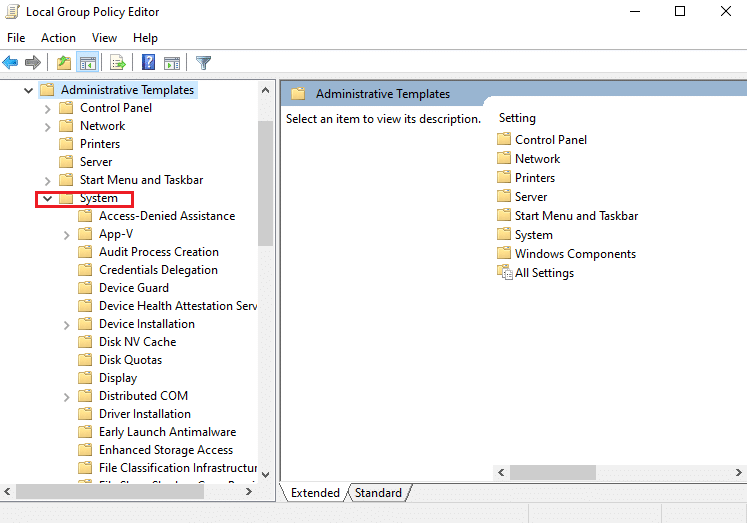Open the Help menu
This screenshot has width=747, height=523.
point(145,38)
